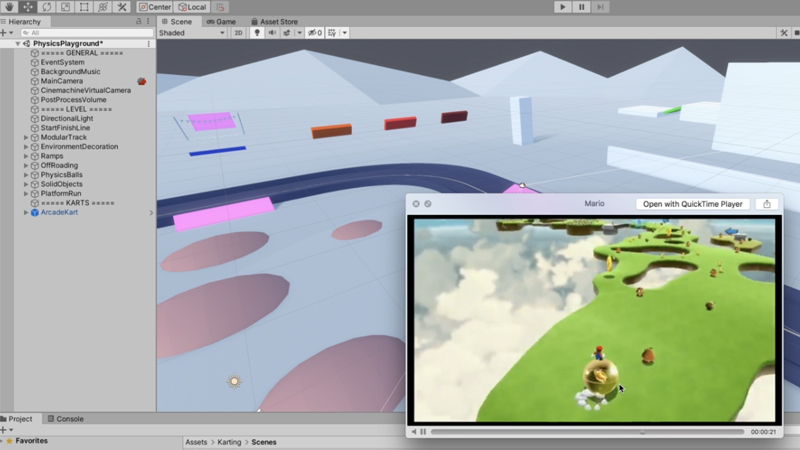Select the Hand tool
Image resolution: width=800 pixels, height=450 pixels.
[9, 7]
